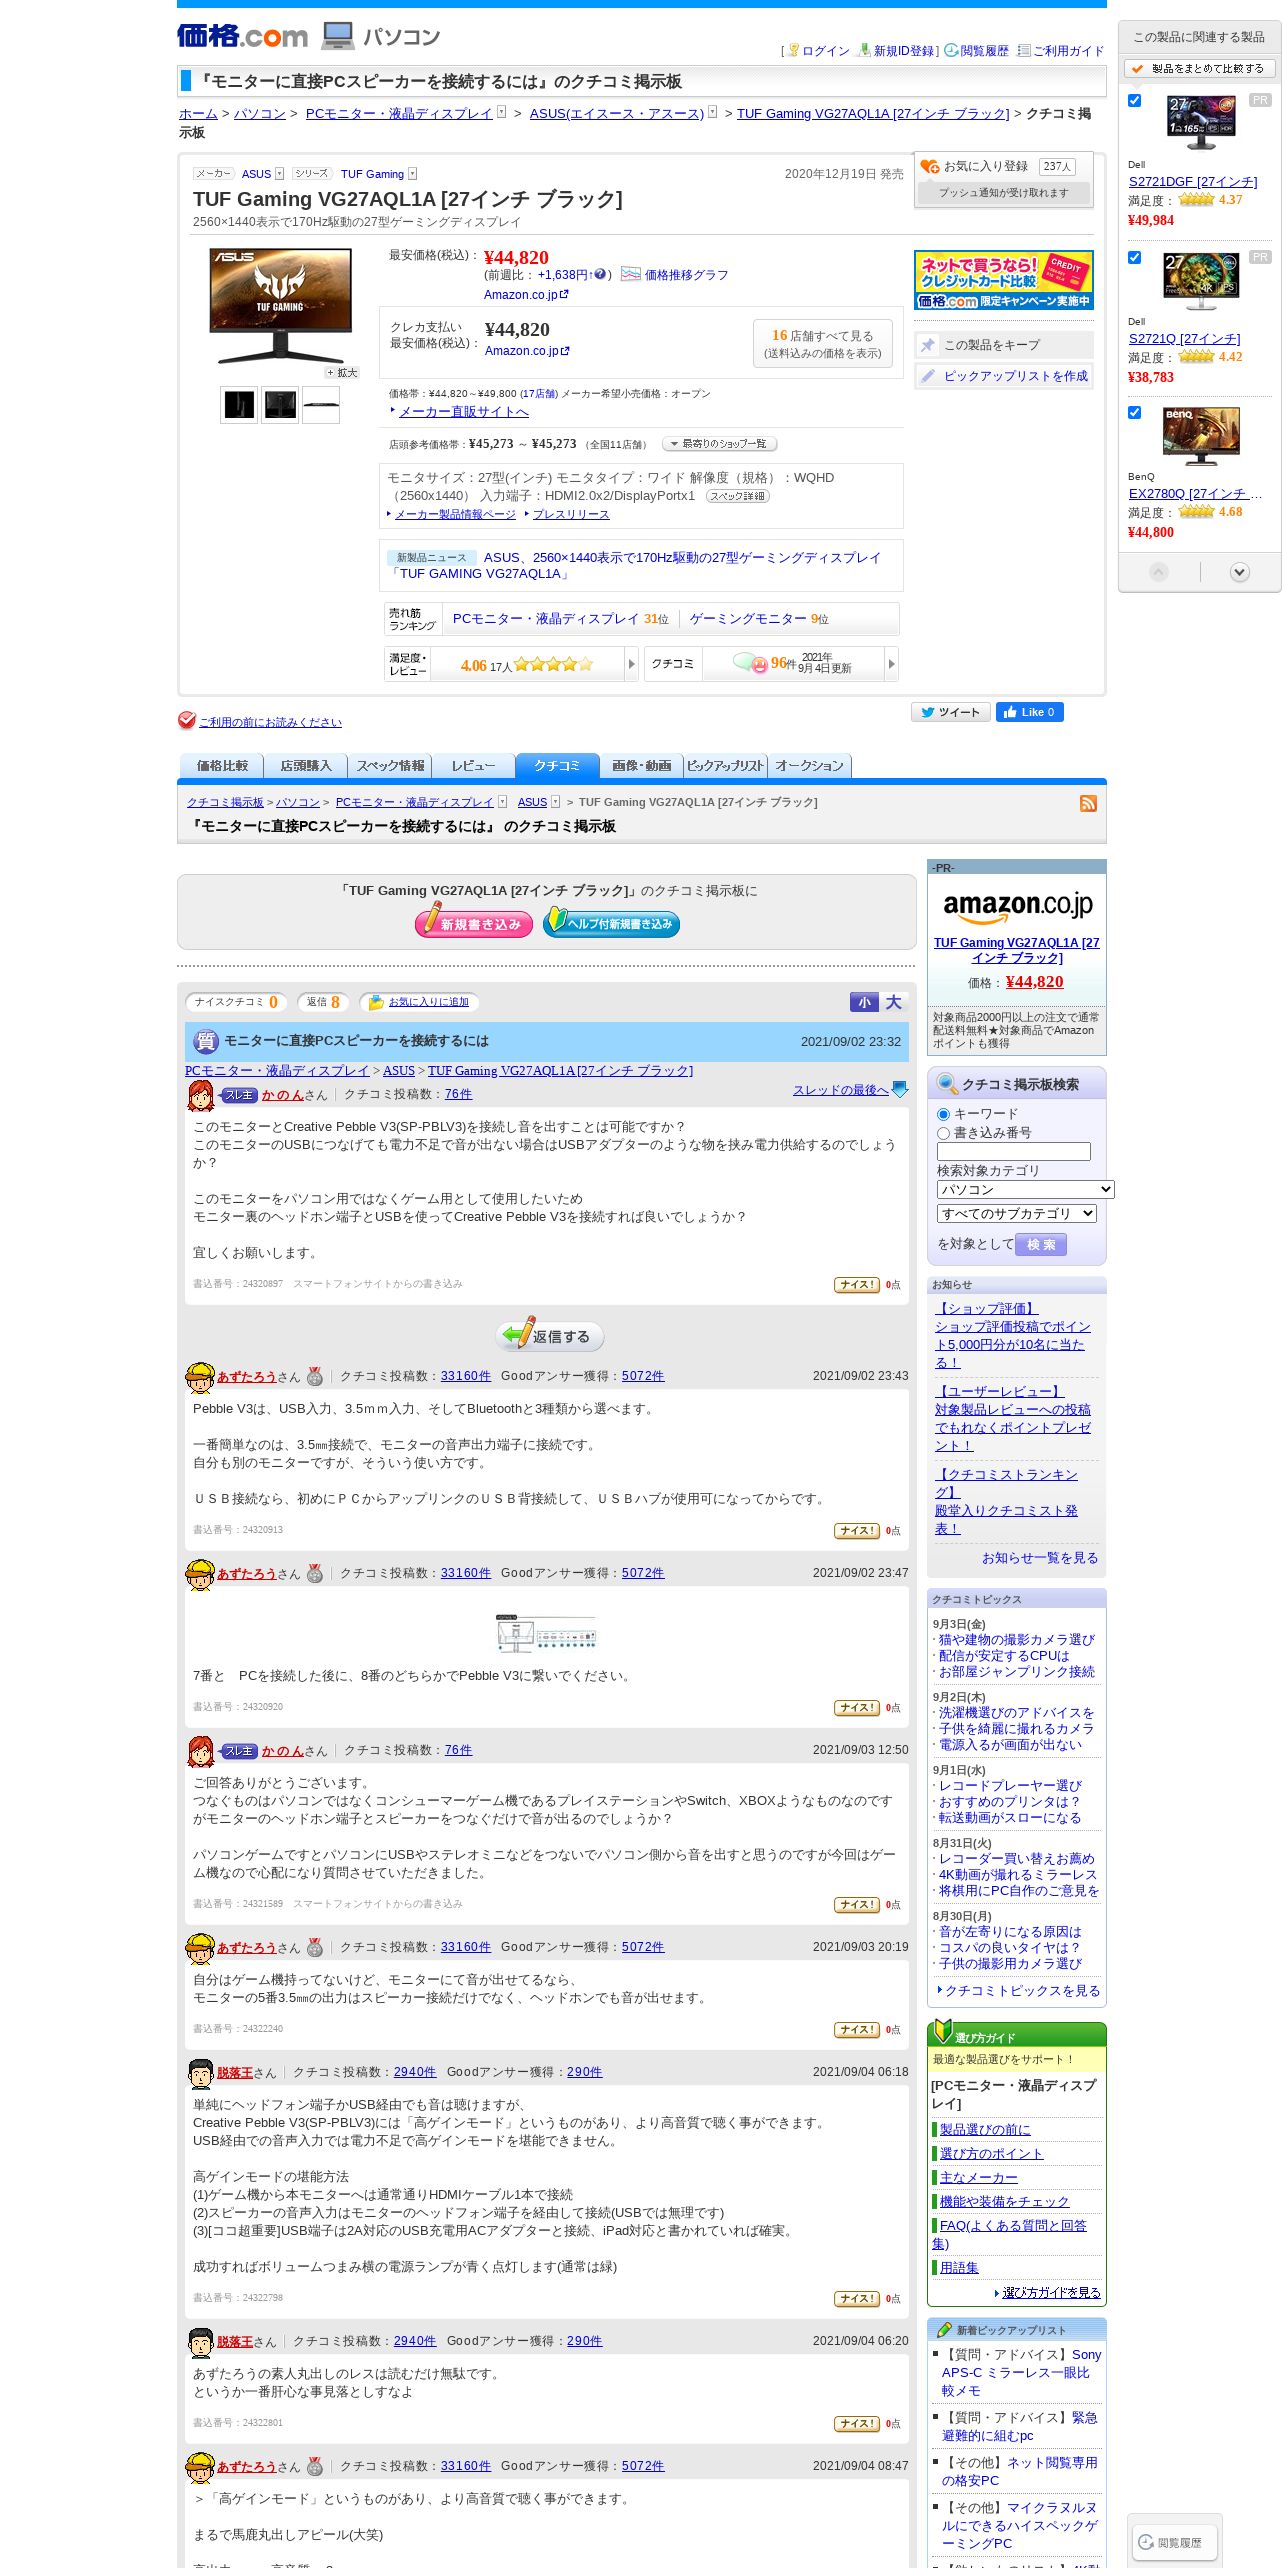1284x2568 pixels.
Task: Click the スレッドの最後へ down arrow icon
Action: click(x=900, y=1090)
